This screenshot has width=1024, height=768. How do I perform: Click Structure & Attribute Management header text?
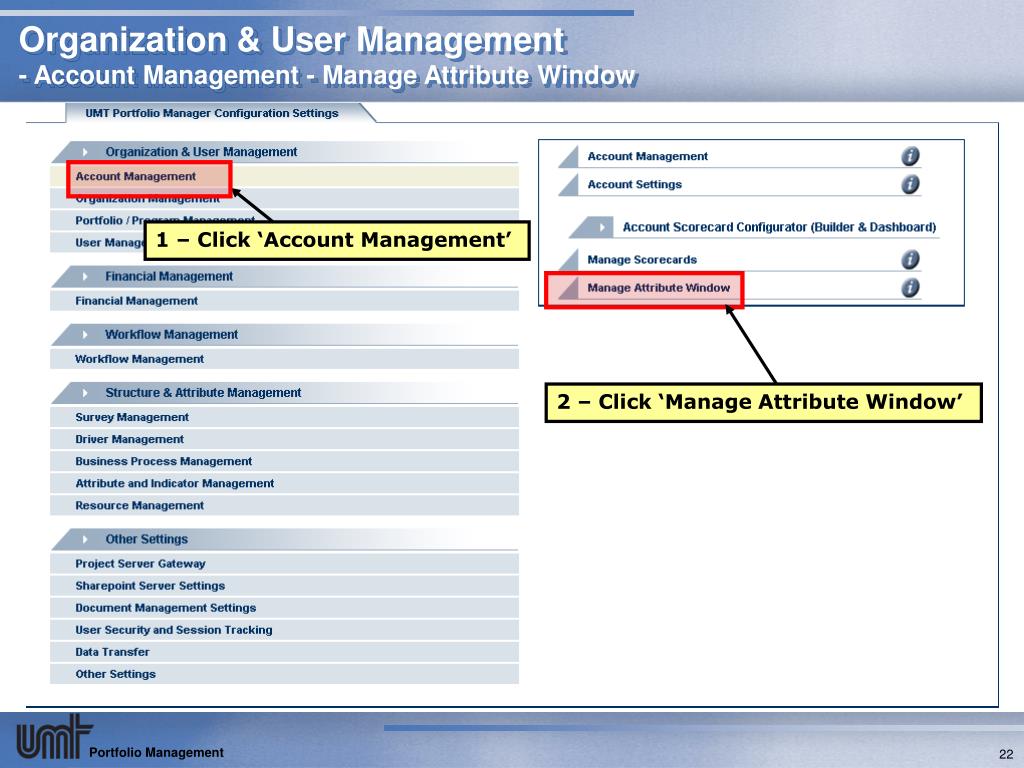(203, 393)
